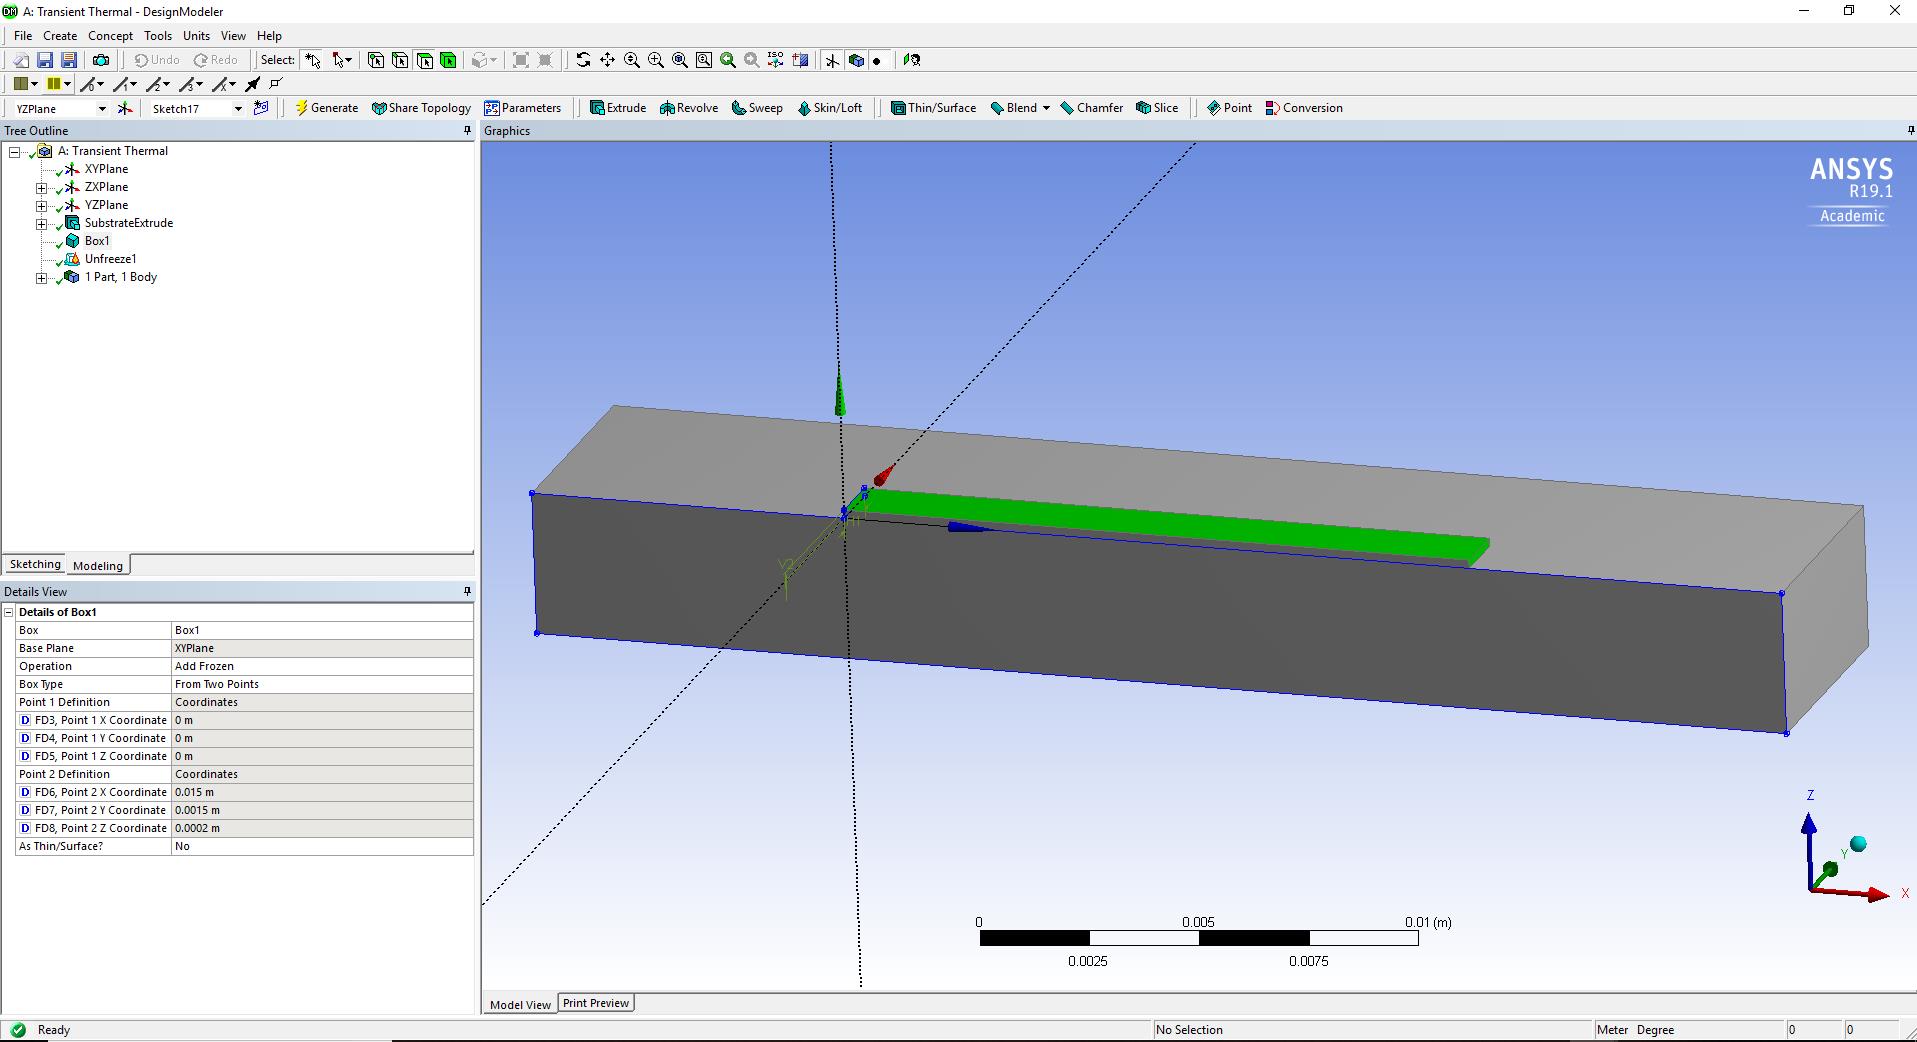Switch to the Sketching tab
Screen dimensions: 1917x1042
pos(35,565)
